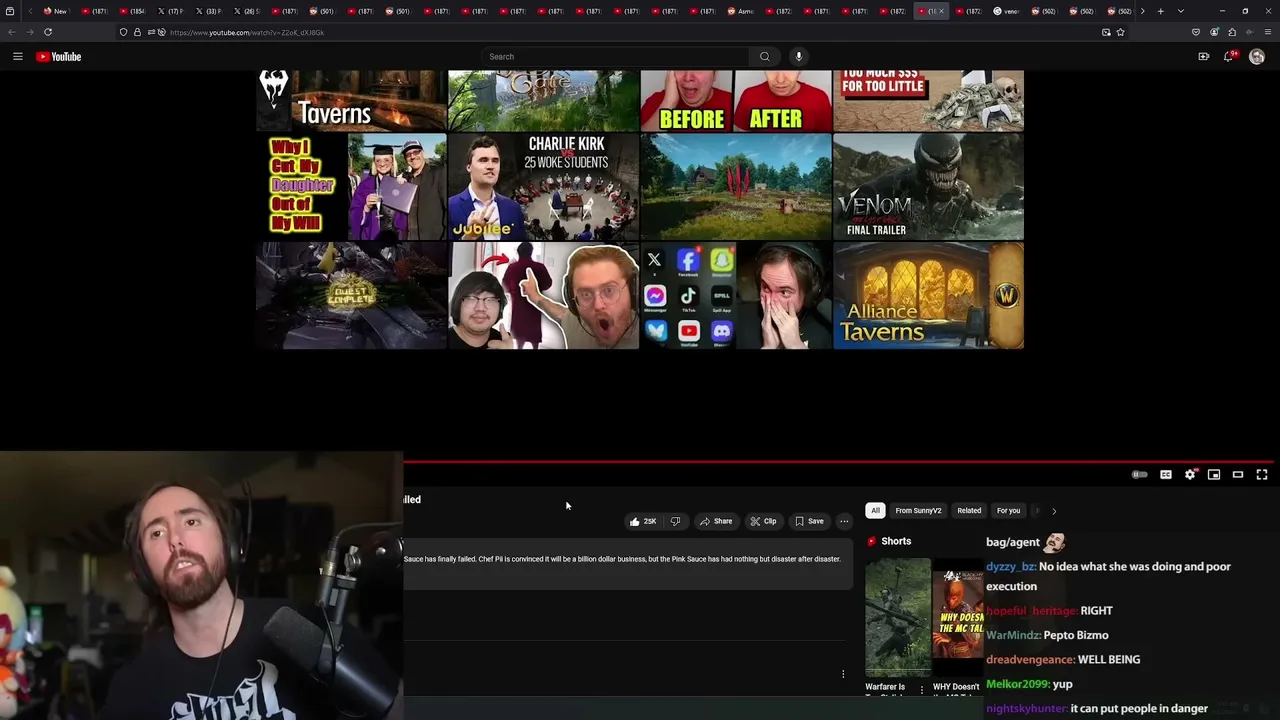Image resolution: width=1280 pixels, height=720 pixels.
Task: Bookmark the page with the star icon
Action: tap(1120, 32)
